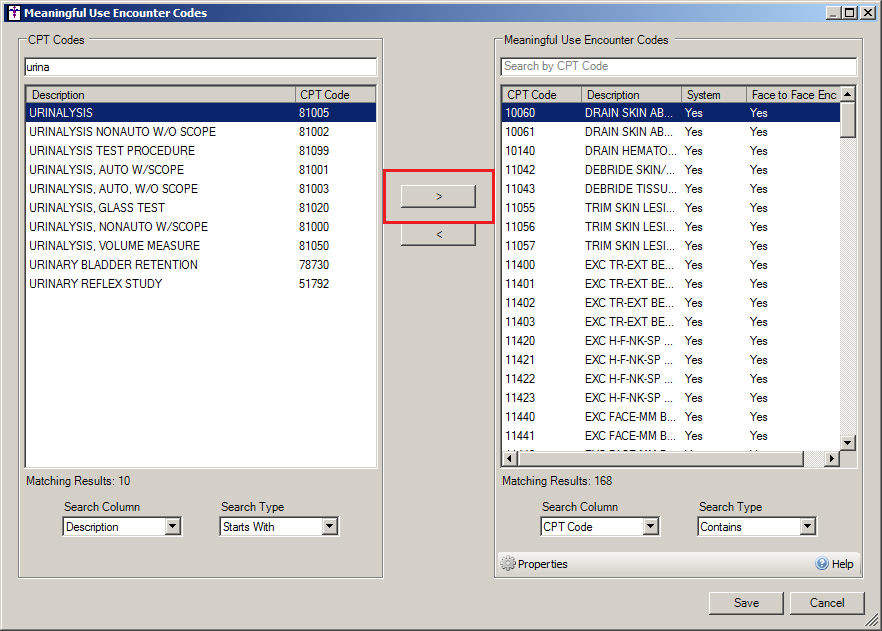Click the Properties gear icon
The image size is (882, 631).
point(508,563)
